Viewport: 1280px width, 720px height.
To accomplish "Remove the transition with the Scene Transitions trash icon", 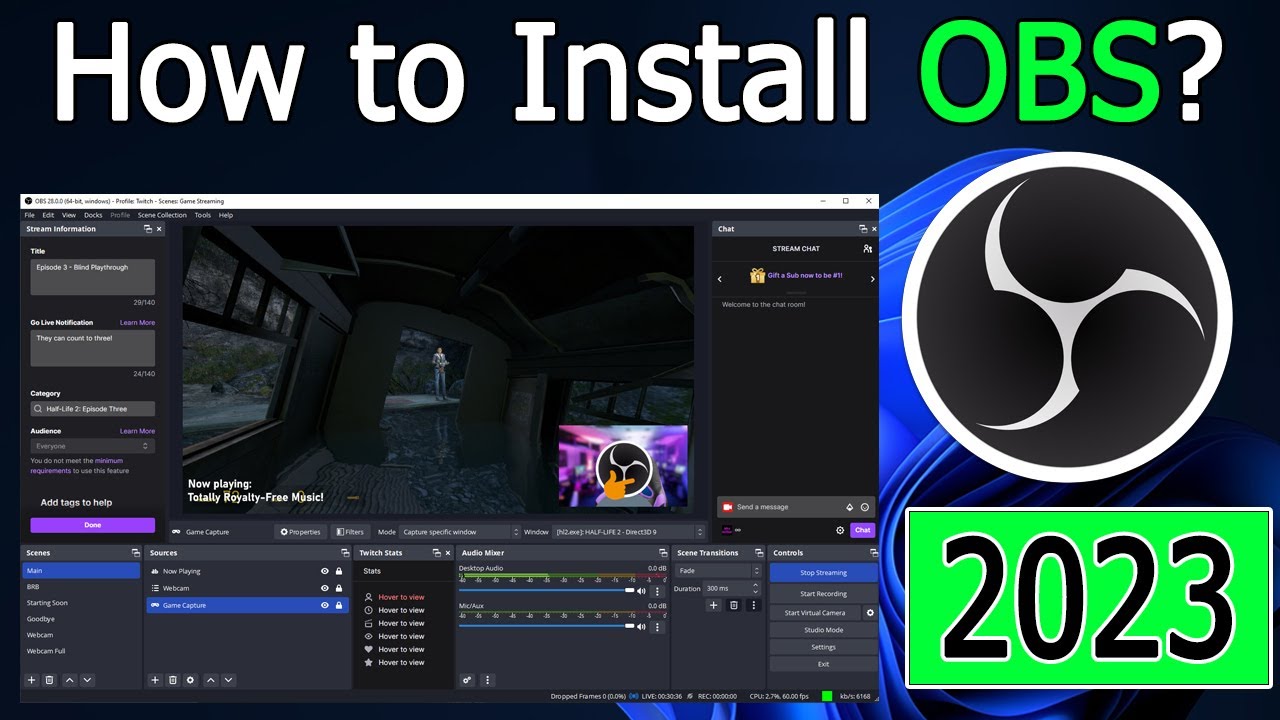I will tap(734, 605).
